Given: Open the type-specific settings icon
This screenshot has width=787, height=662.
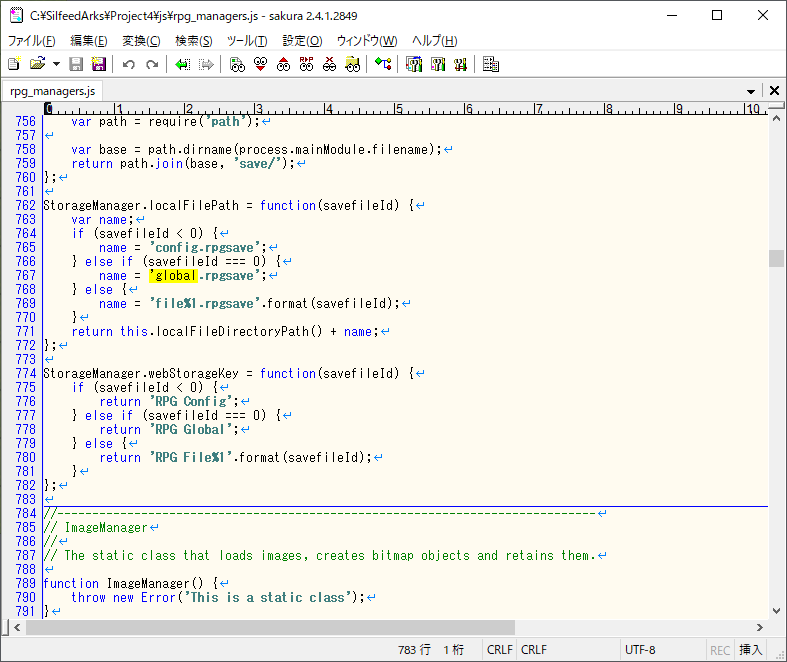Looking at the screenshot, I should [x=438, y=64].
